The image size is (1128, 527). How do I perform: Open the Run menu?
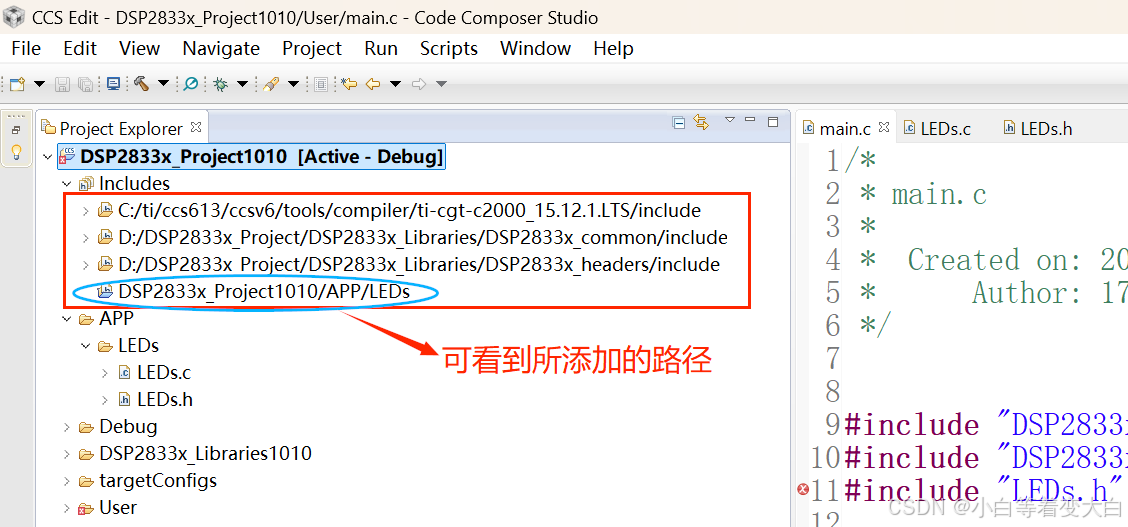coord(381,48)
